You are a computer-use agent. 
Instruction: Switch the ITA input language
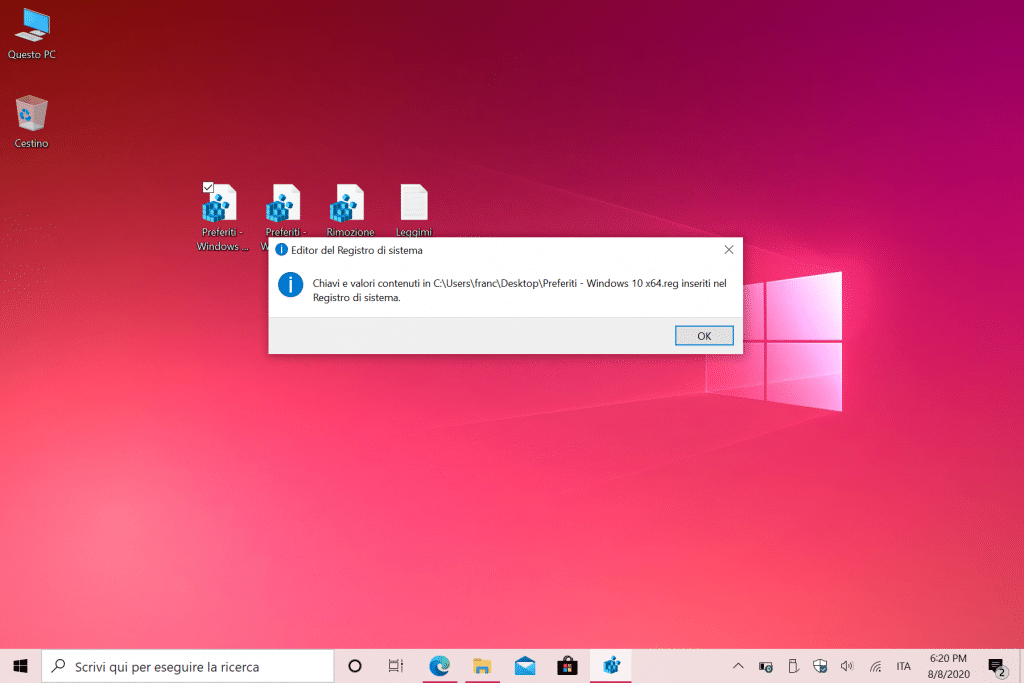(903, 666)
